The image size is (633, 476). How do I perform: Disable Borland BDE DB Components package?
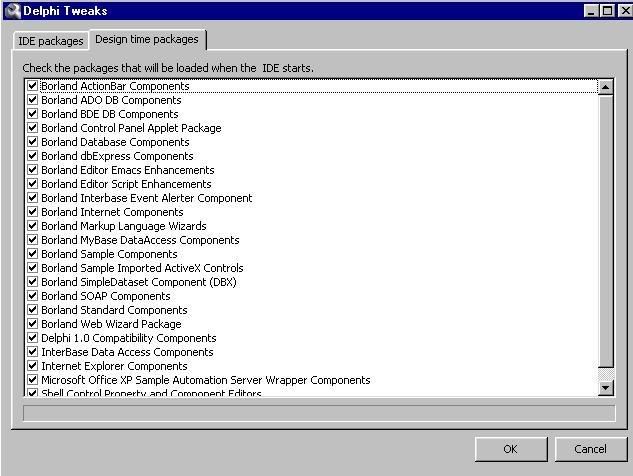pyautogui.click(x=33, y=114)
